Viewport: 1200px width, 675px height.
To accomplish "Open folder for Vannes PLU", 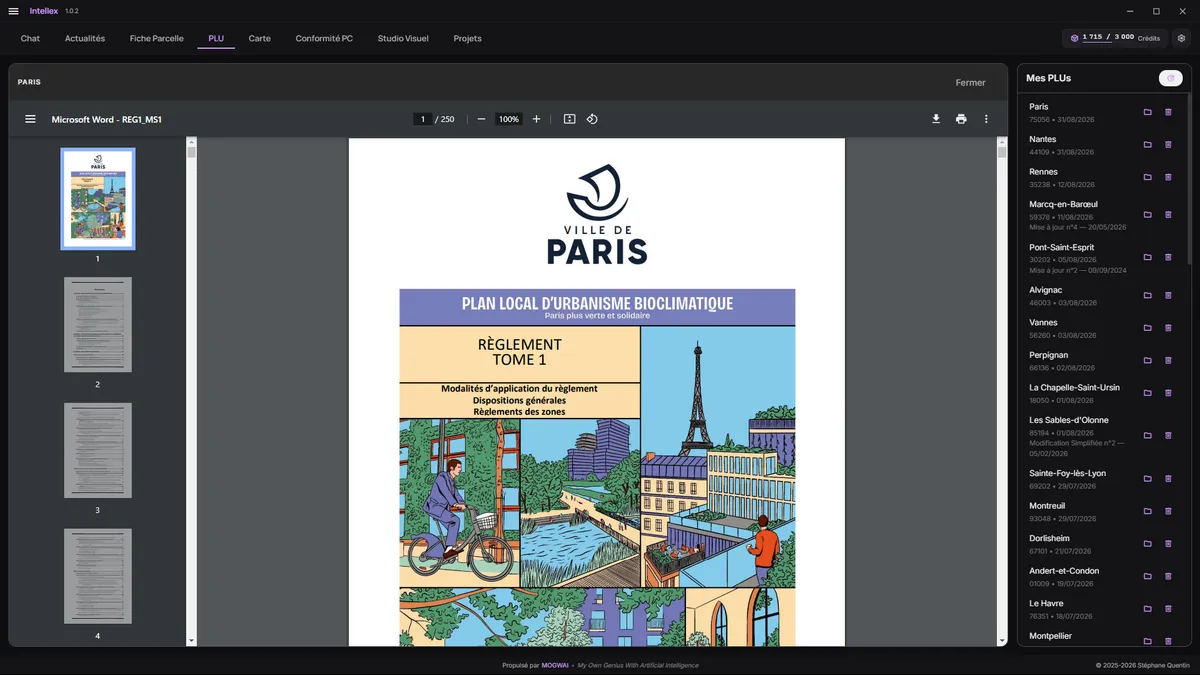I will coord(1148,328).
